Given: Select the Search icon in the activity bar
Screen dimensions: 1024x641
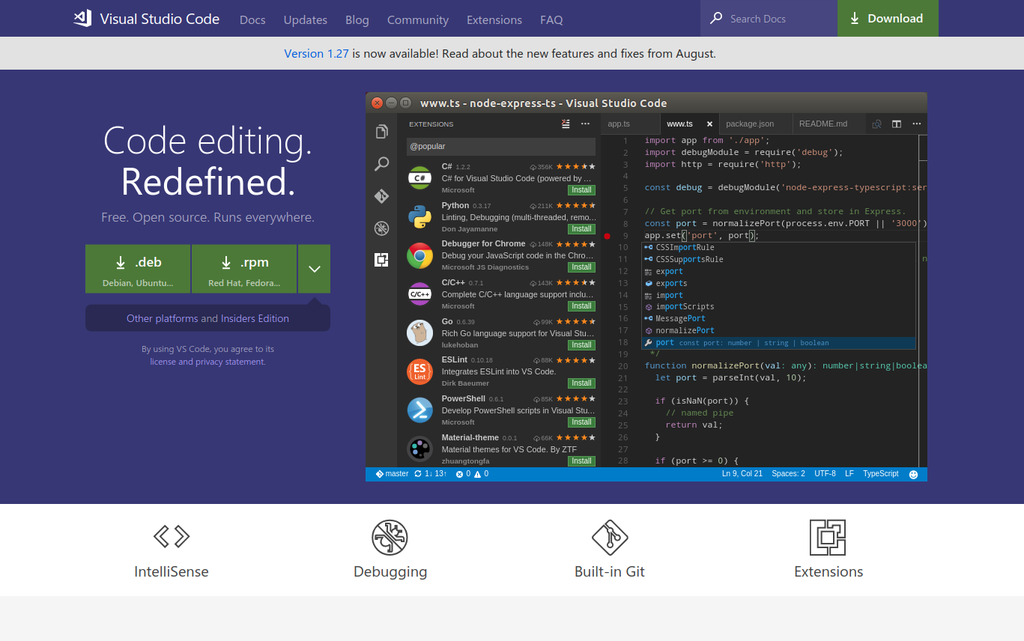Looking at the screenshot, I should tap(381, 164).
